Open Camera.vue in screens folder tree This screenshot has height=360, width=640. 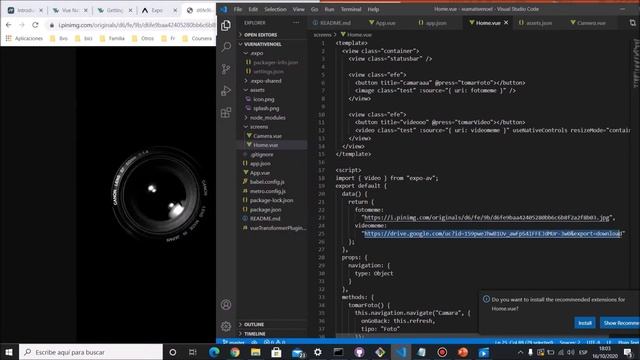click(267, 136)
